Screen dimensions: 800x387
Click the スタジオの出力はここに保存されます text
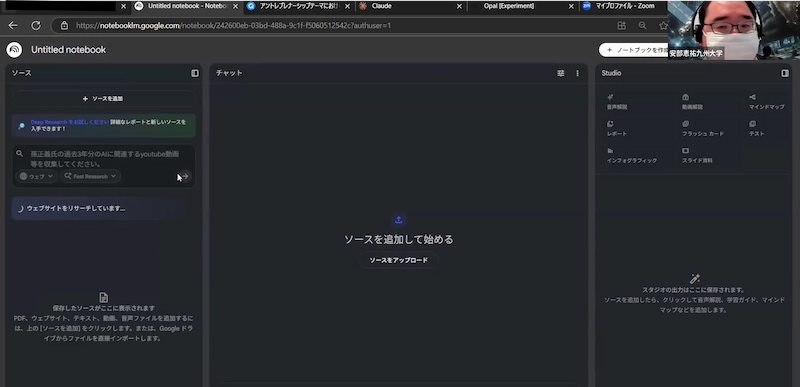694,290
